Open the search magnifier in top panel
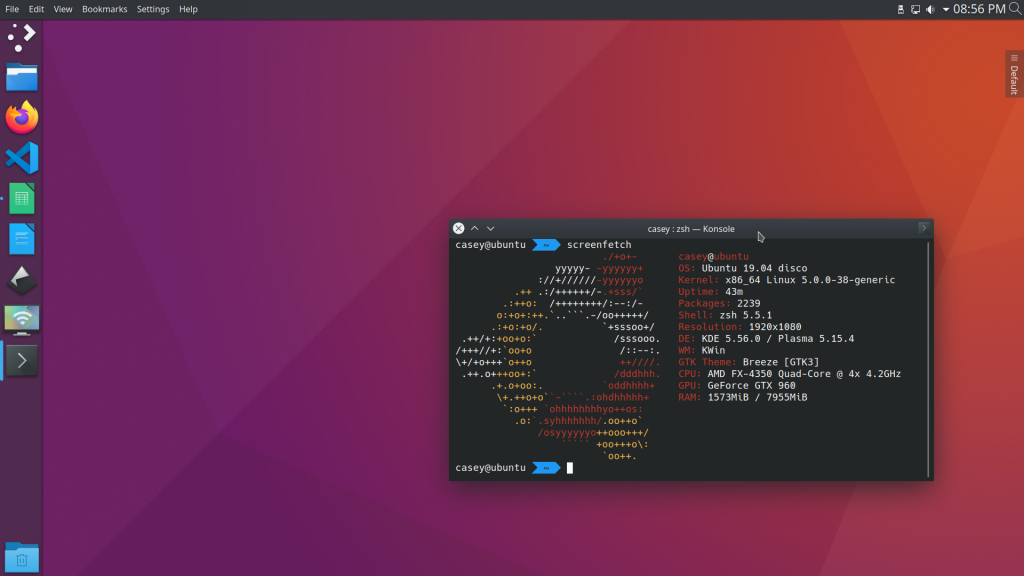This screenshot has width=1024, height=576. point(1013,9)
